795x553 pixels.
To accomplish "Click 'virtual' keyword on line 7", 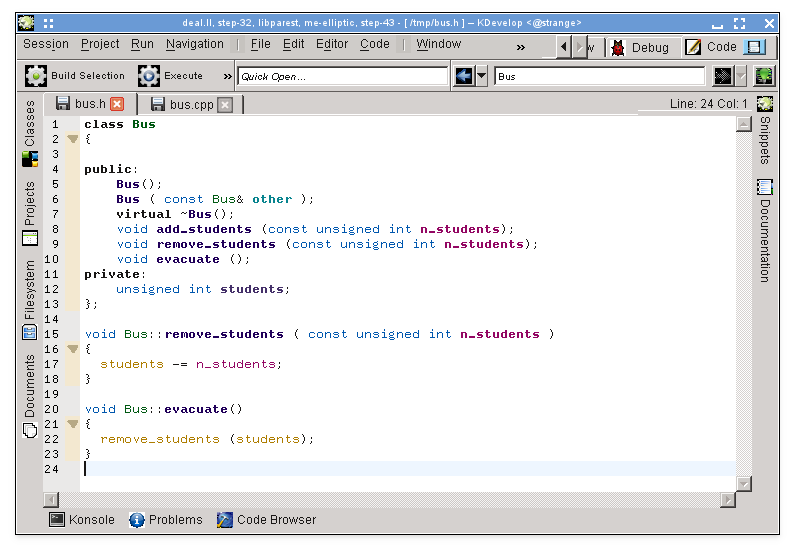I will tap(144, 214).
